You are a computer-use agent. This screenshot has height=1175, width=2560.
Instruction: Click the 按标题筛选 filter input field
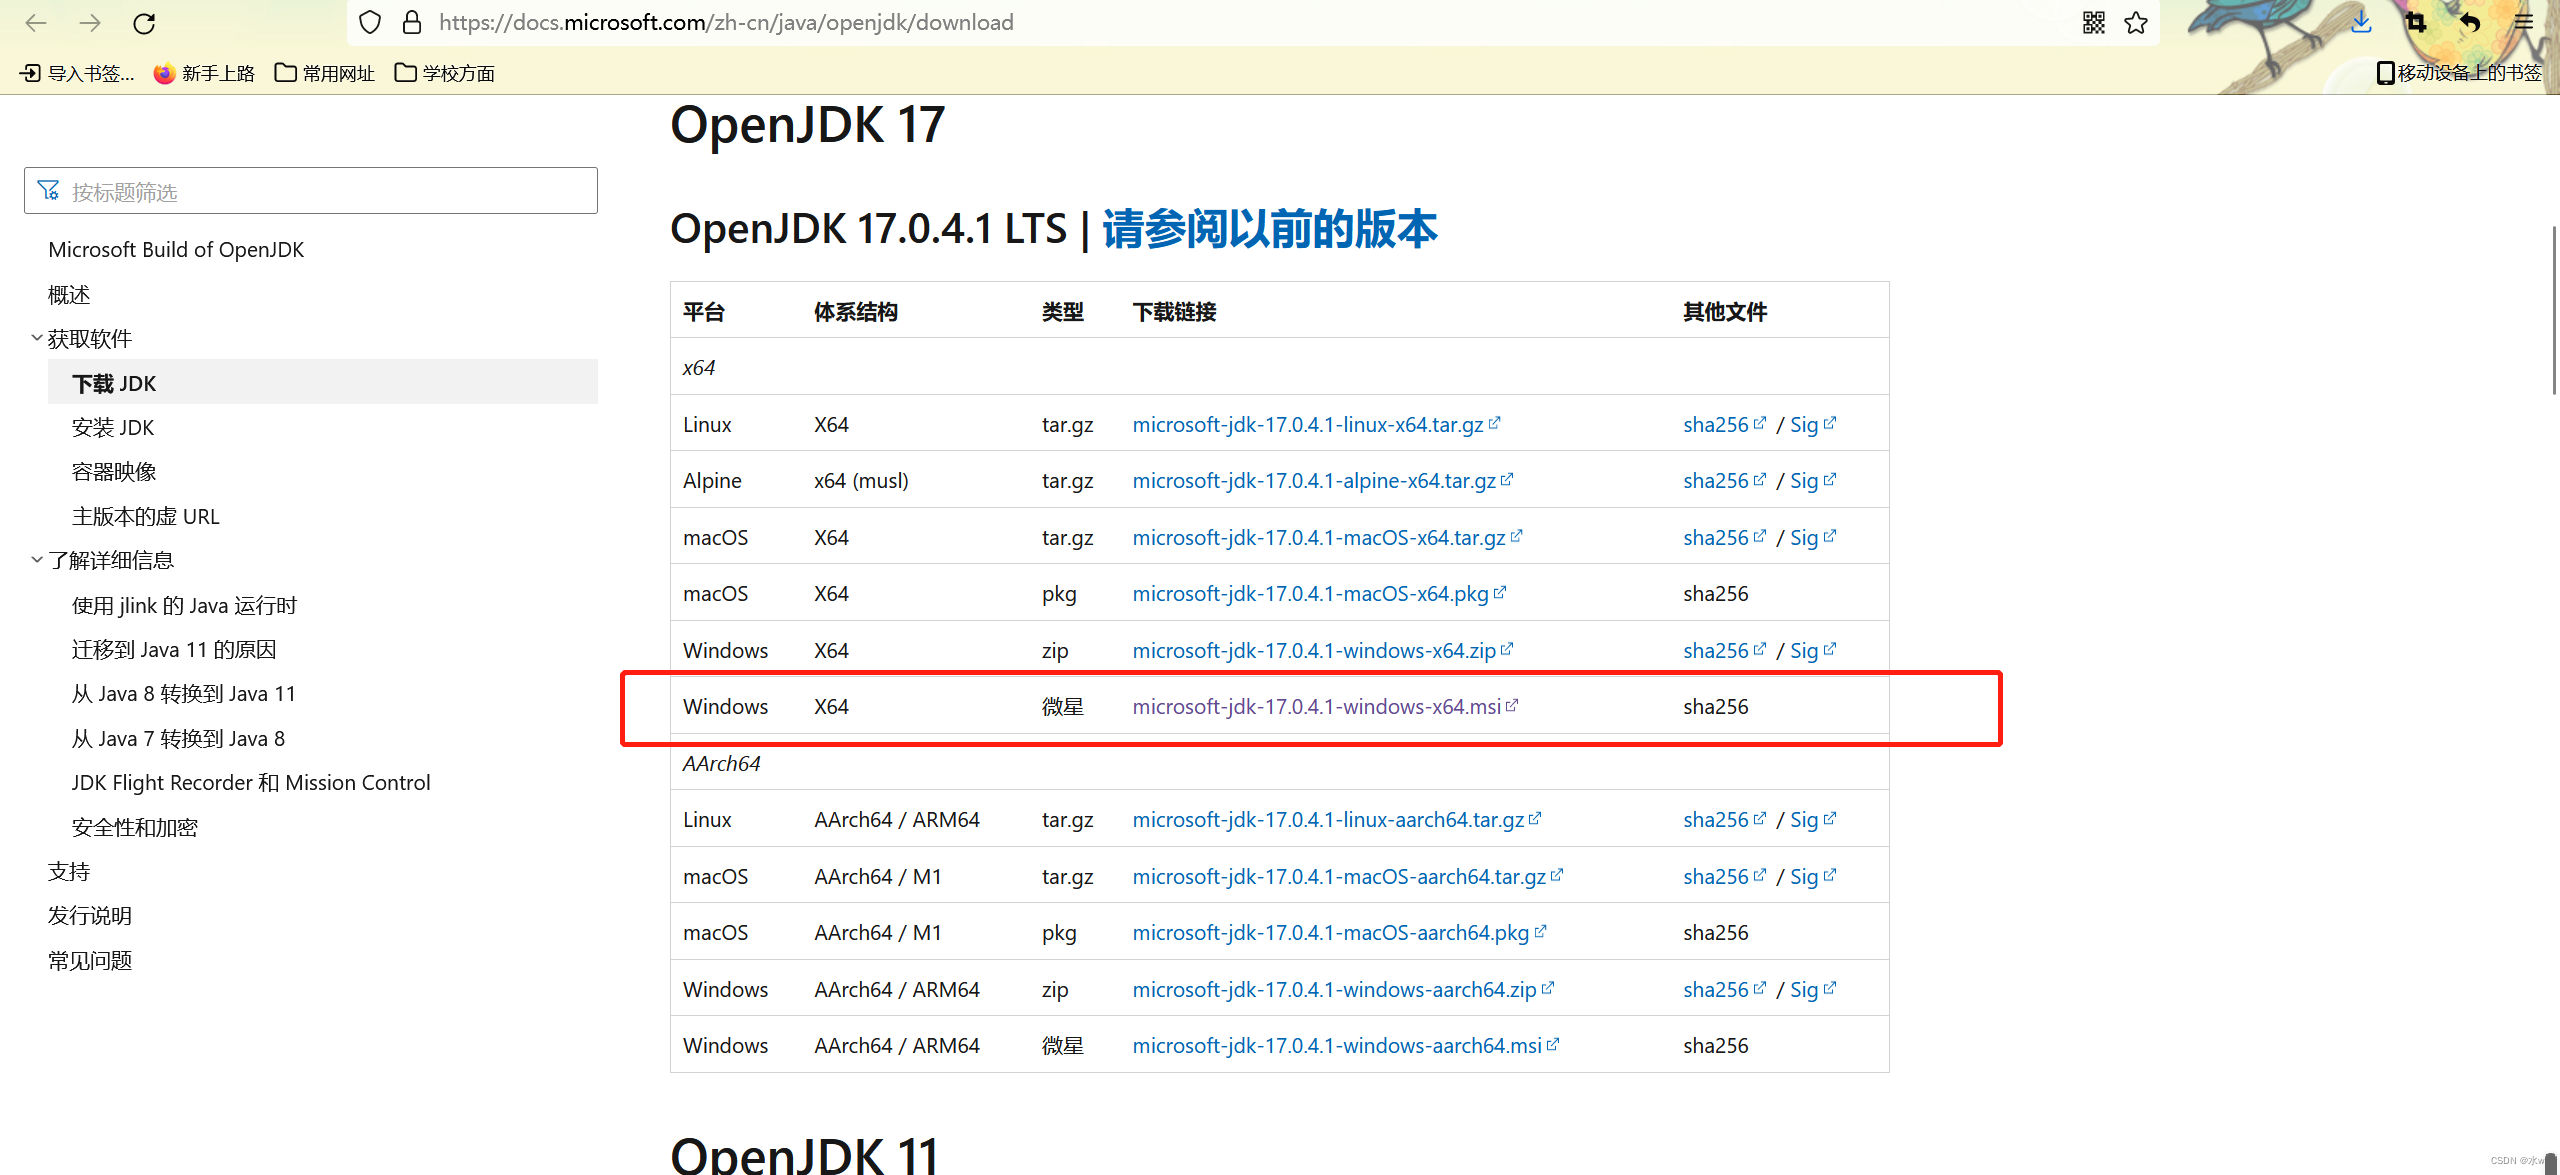[x=311, y=191]
